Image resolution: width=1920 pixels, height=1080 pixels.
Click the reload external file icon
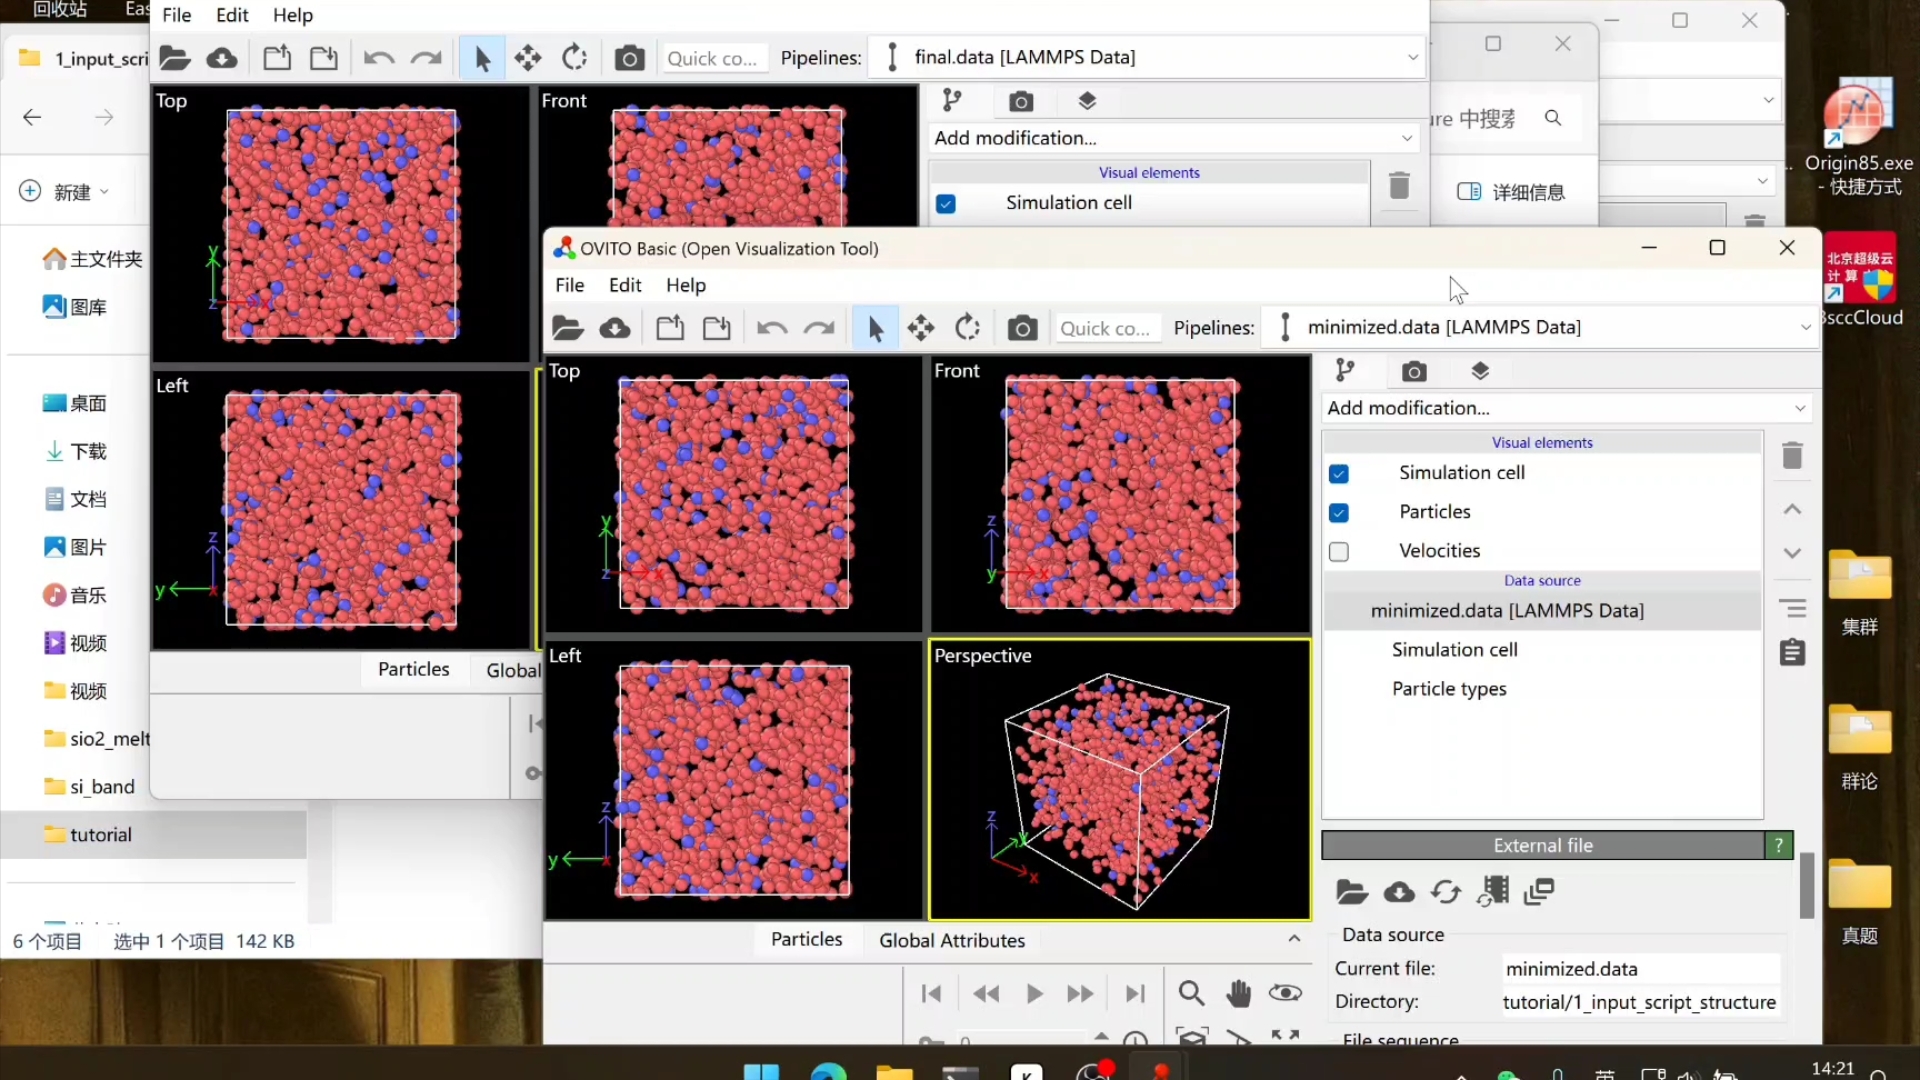click(x=1445, y=891)
